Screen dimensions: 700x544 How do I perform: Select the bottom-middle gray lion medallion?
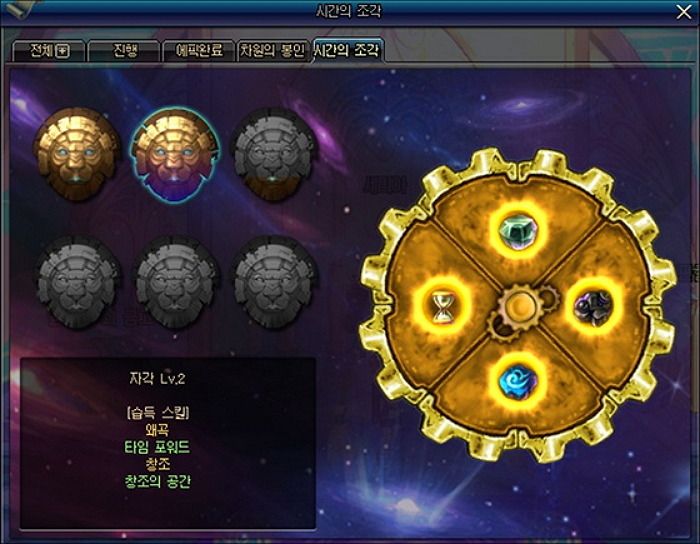tap(175, 283)
